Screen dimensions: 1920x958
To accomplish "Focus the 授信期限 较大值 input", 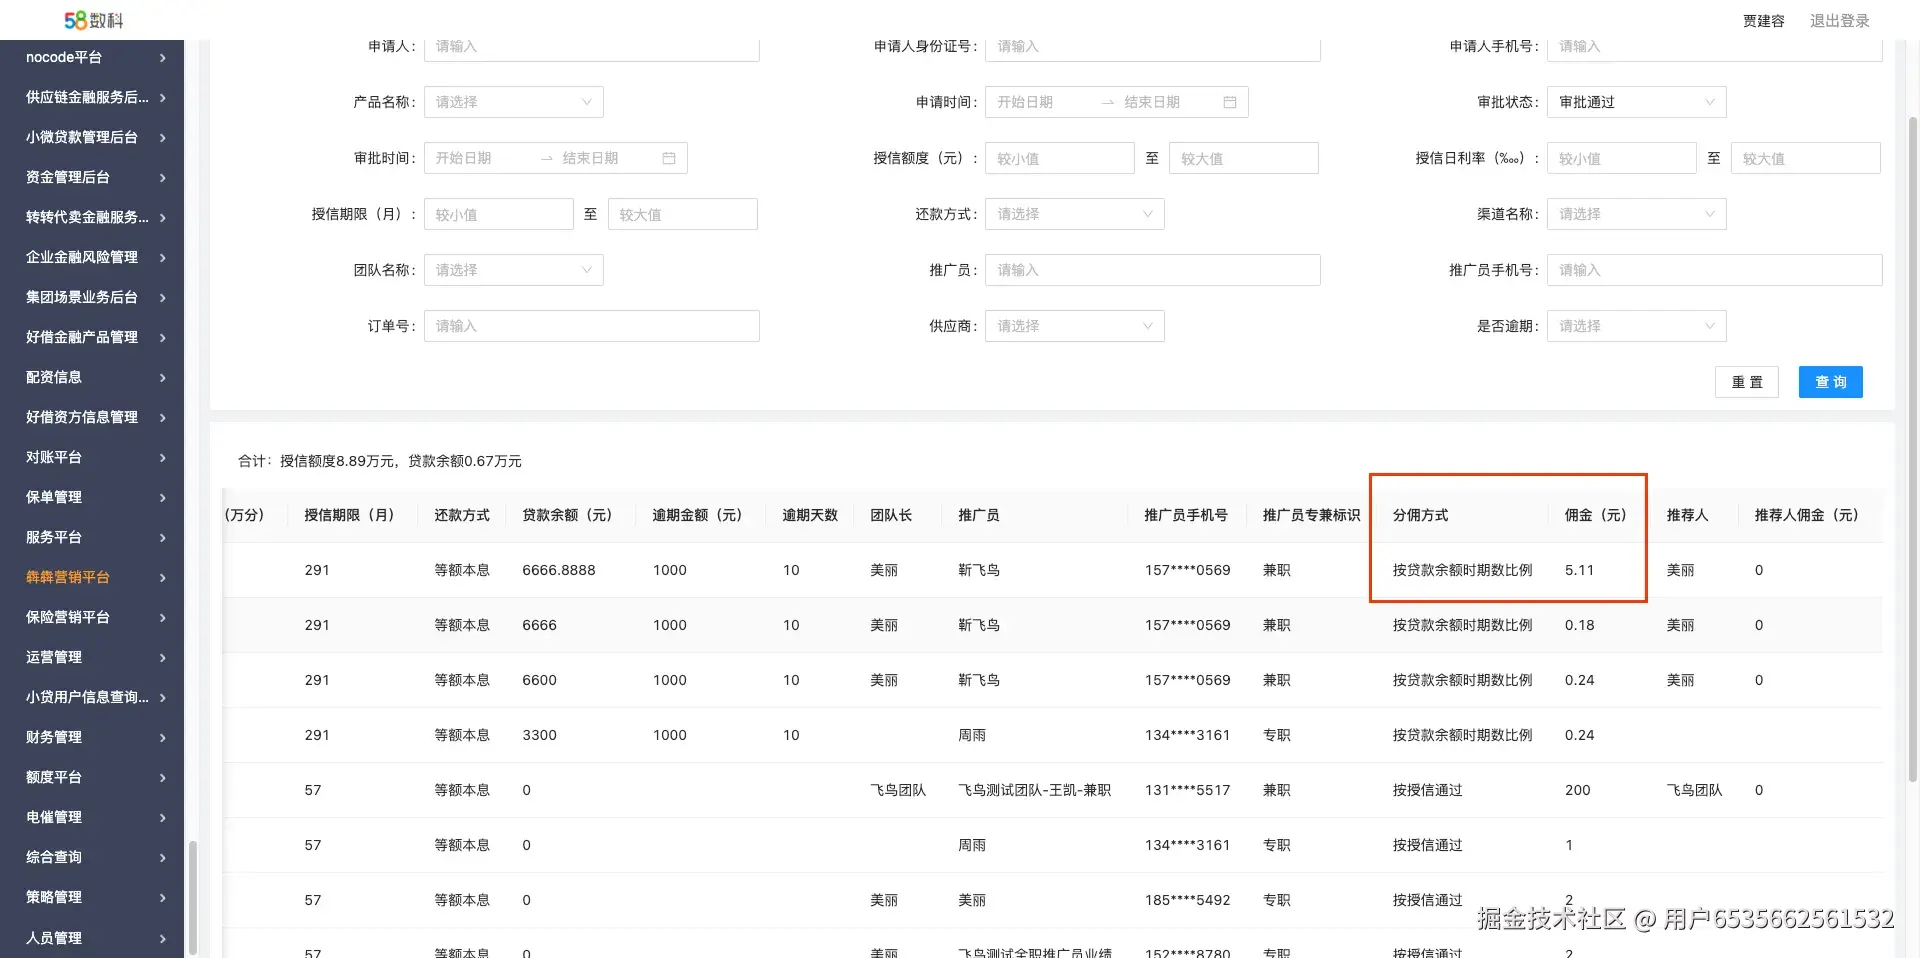I will click(682, 214).
